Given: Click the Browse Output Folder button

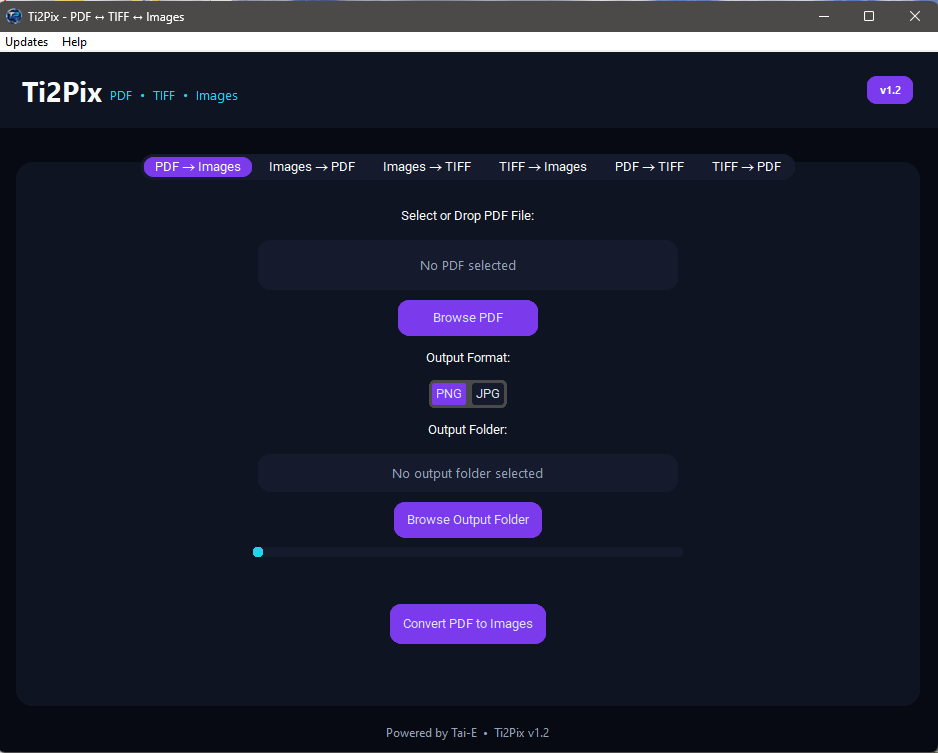Looking at the screenshot, I should point(468,520).
